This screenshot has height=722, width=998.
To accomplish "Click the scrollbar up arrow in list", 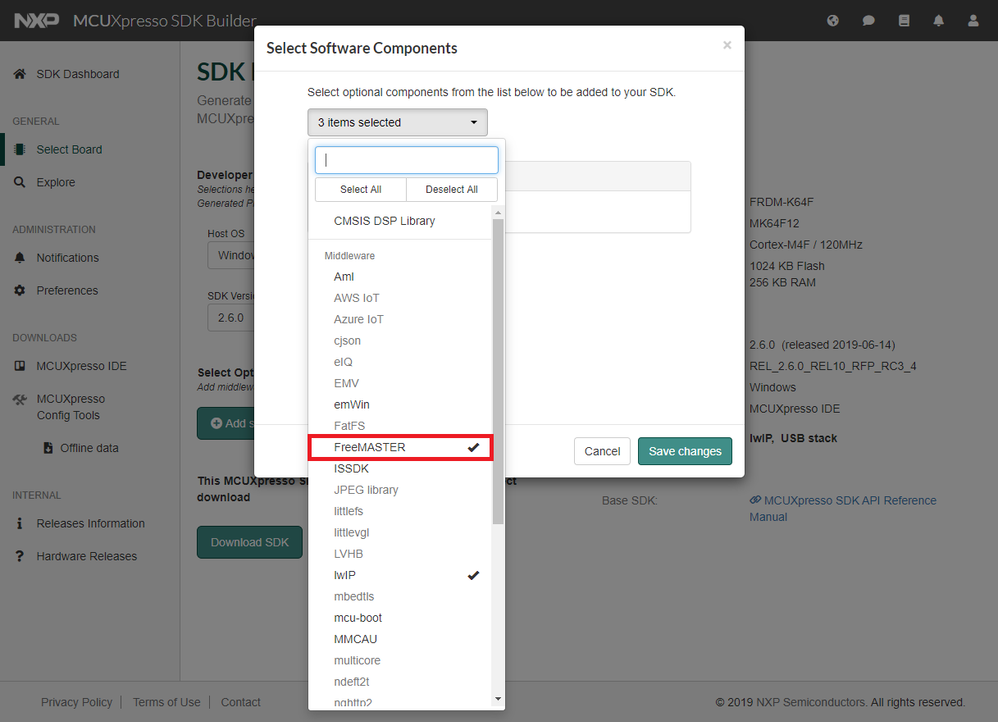I will pos(498,213).
